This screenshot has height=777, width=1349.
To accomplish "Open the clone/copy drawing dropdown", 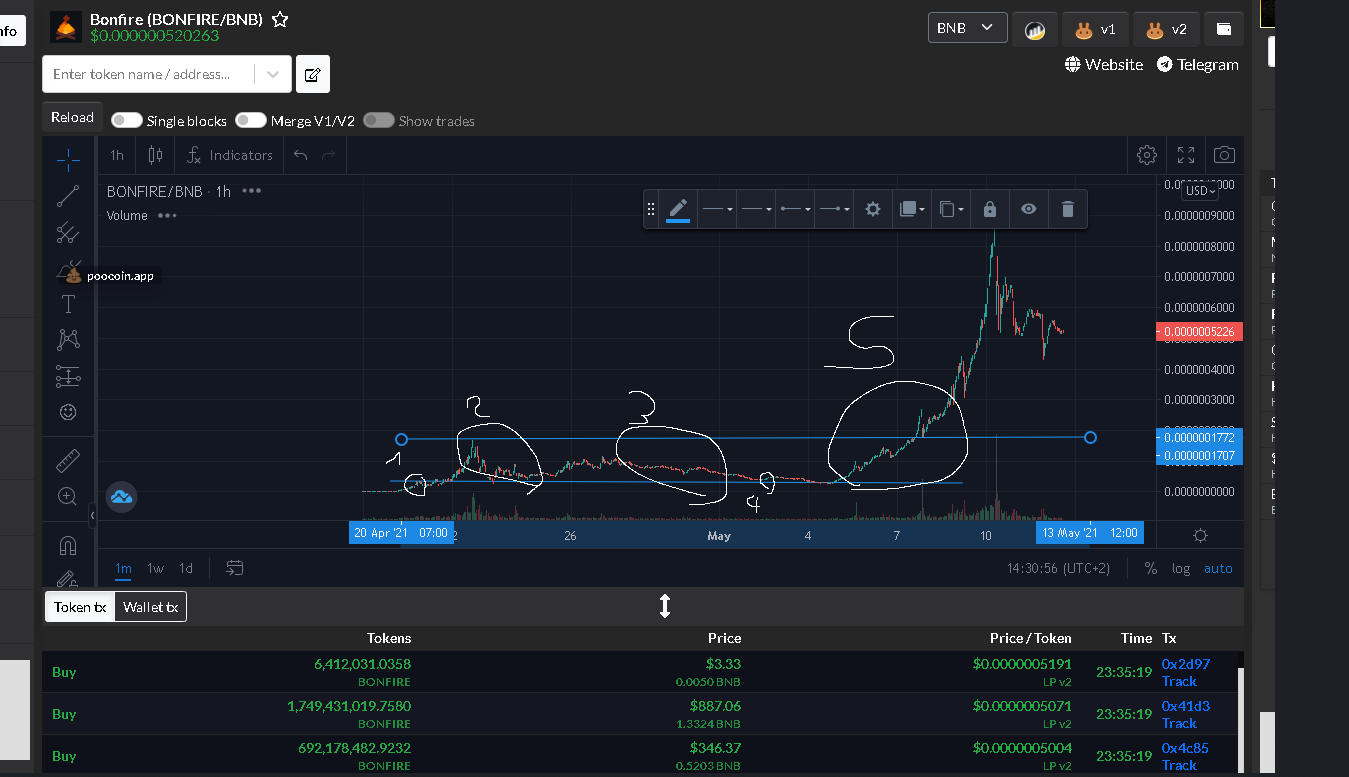I will [951, 209].
